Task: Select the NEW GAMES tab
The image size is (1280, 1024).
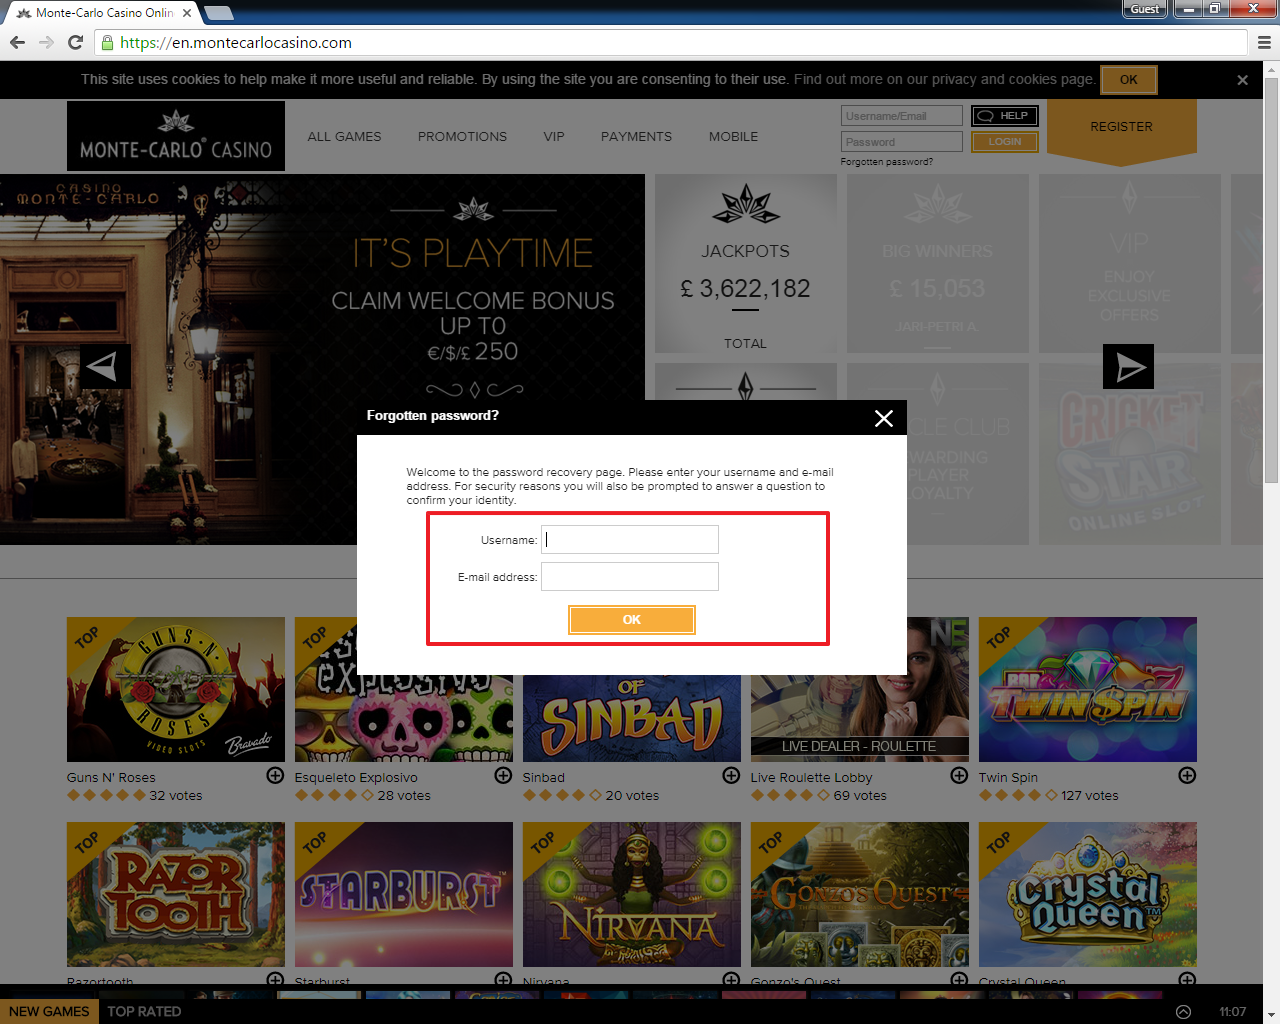Action: [49, 1011]
